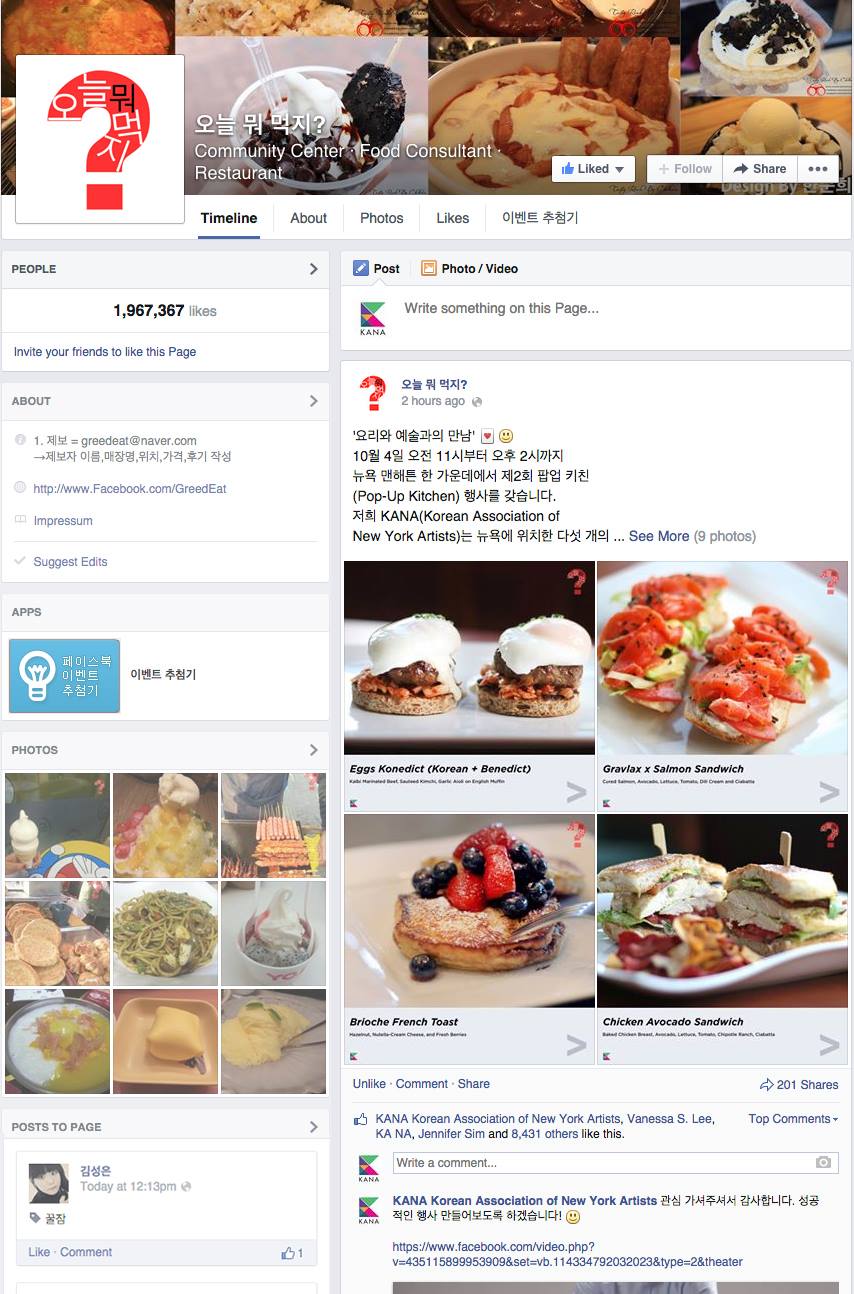Screen dimensions: 854x1294
Task: Open the Top Comments sort dropdown
Action: [x=793, y=1119]
